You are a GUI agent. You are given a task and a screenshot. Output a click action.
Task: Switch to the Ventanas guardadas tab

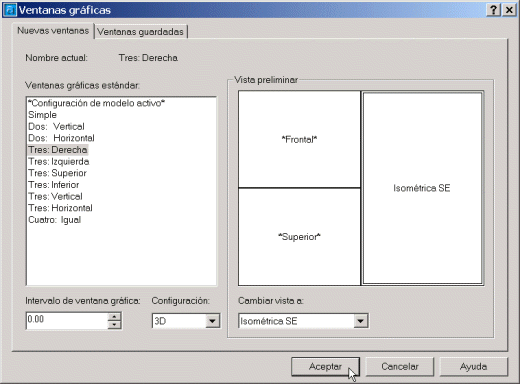point(140,32)
